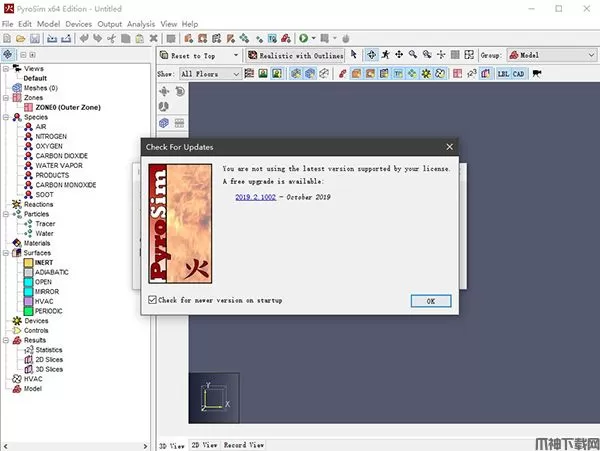Uncheck Check for newer version on startup

(152, 300)
